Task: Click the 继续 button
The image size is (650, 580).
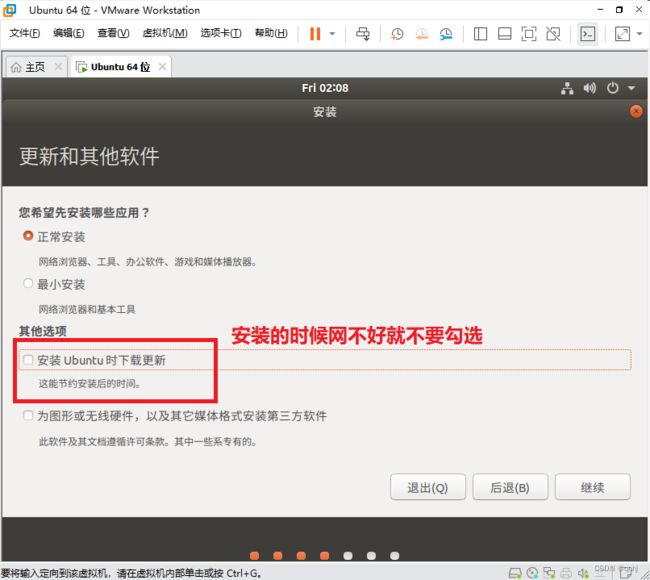Action: tap(592, 487)
